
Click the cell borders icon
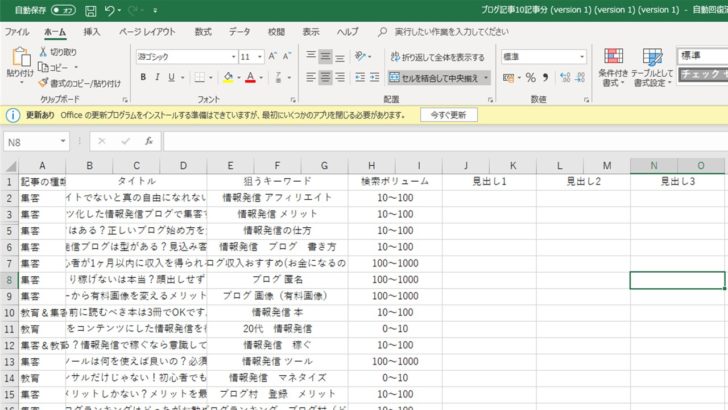point(200,77)
